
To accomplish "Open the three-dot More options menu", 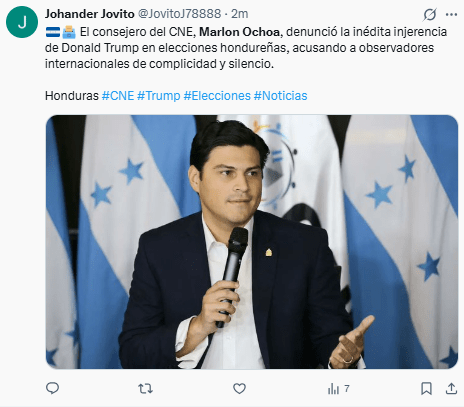I will click(x=451, y=14).
